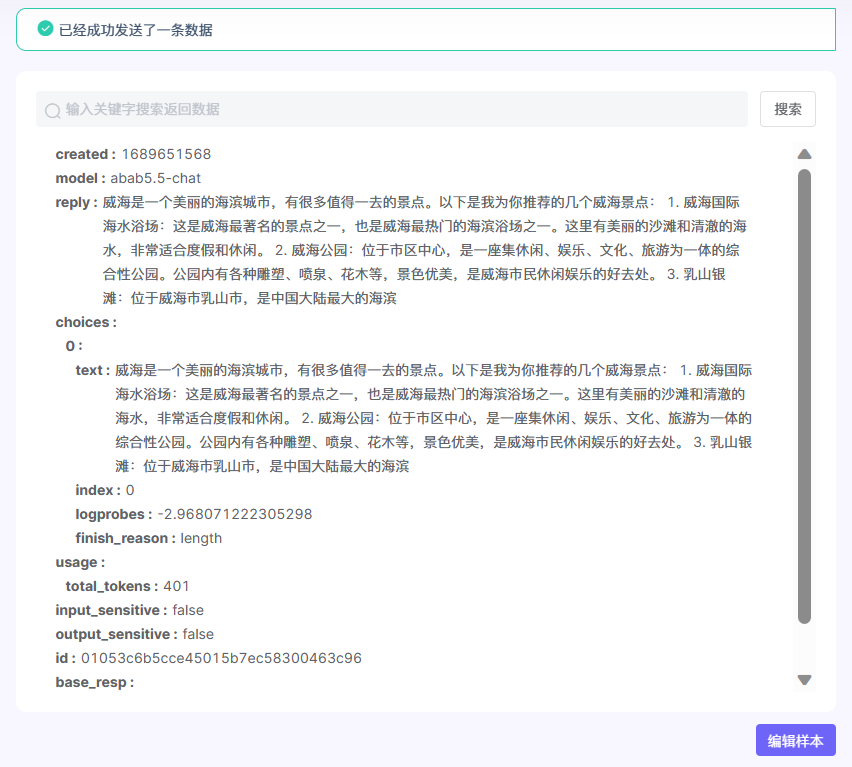Click the finish_reason value length
This screenshot has width=852, height=767.
(x=201, y=538)
